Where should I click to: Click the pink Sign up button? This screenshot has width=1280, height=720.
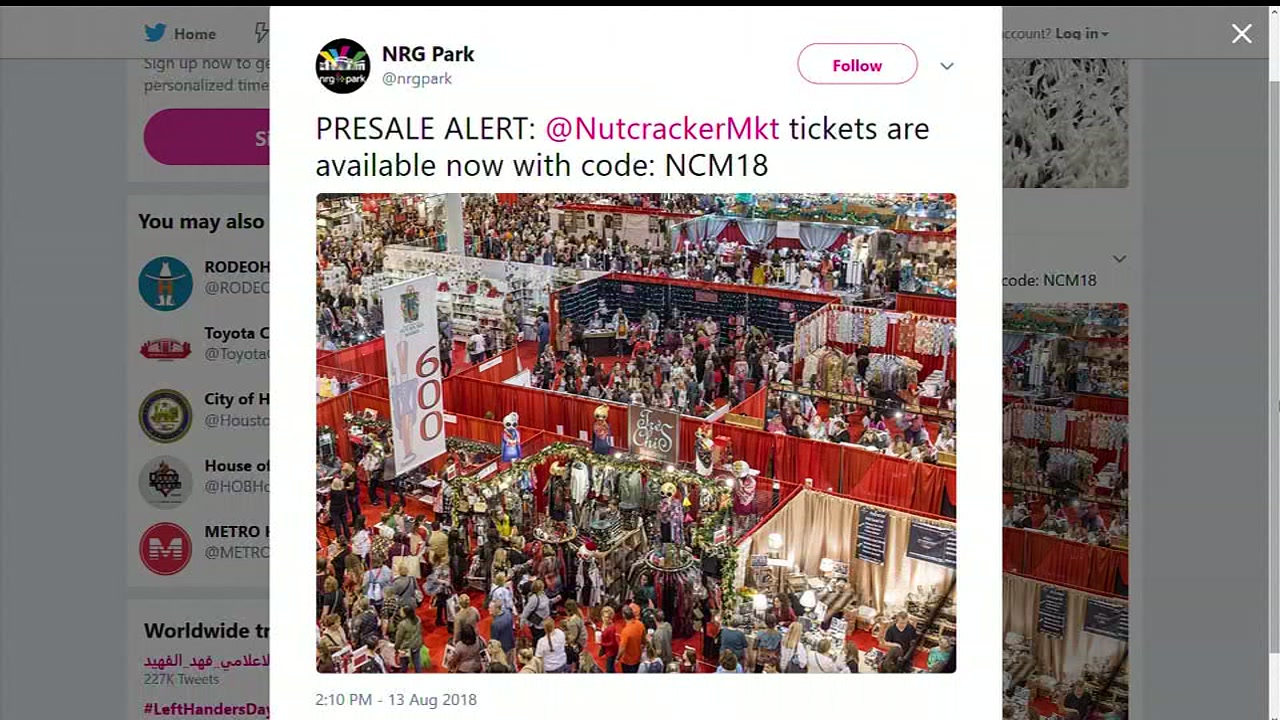tap(207, 137)
